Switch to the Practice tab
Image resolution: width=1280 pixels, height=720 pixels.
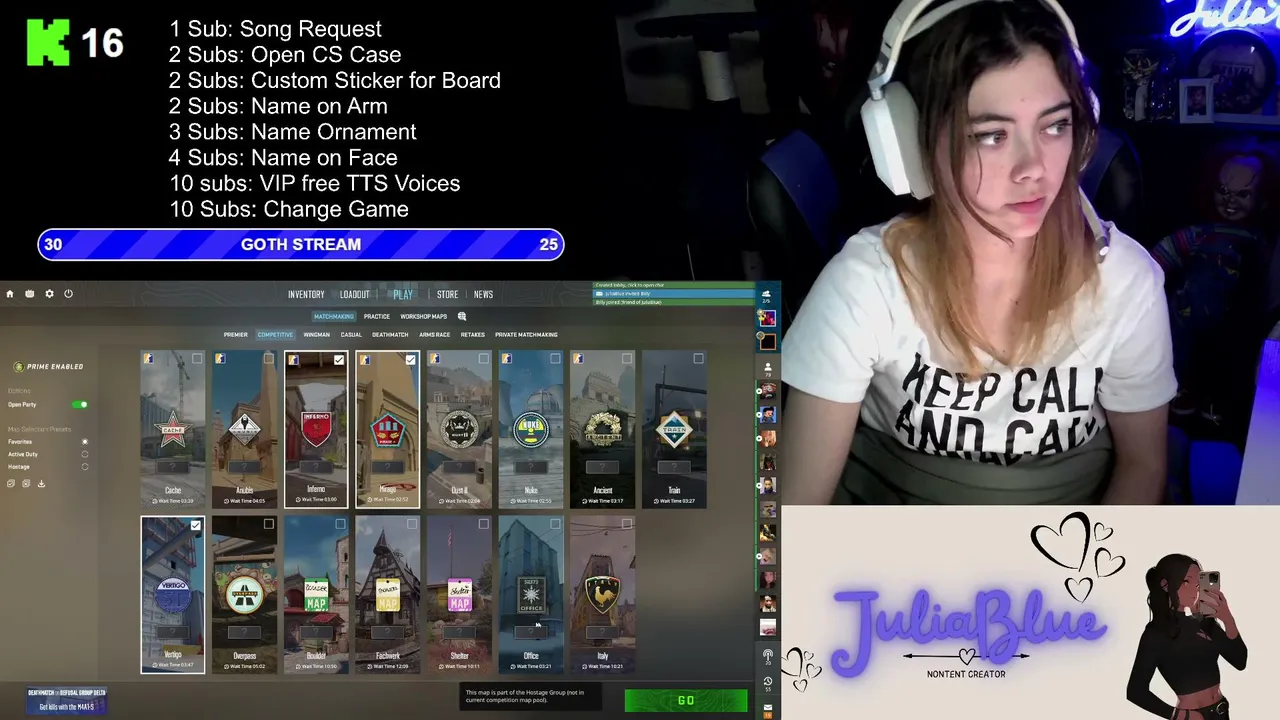click(x=377, y=316)
